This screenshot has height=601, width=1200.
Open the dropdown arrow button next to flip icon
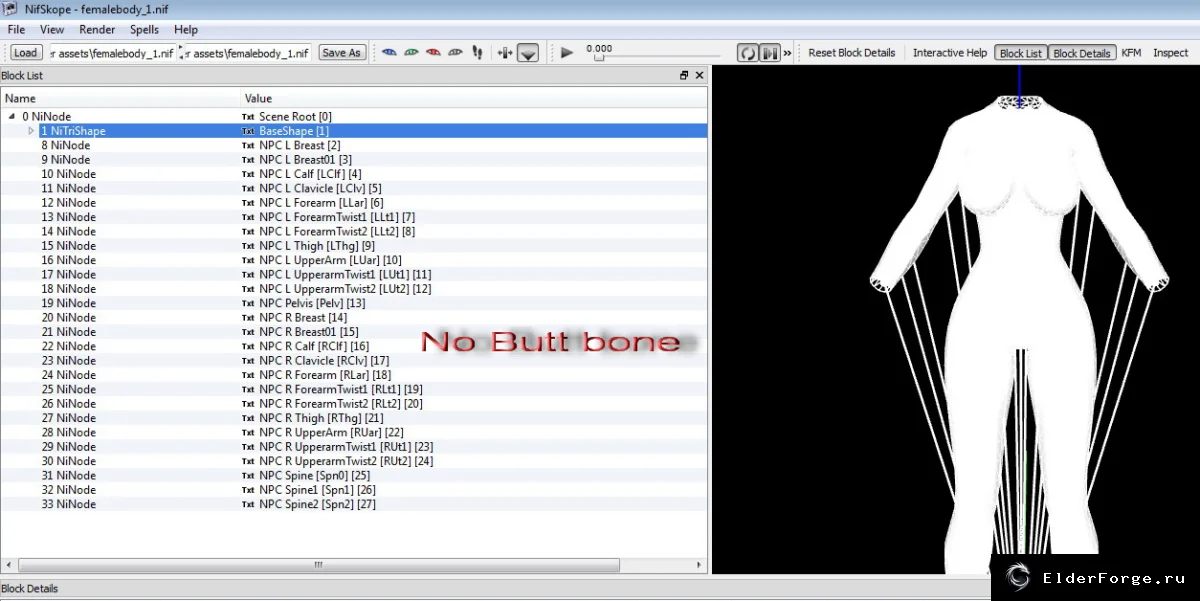pyautogui.click(x=529, y=53)
